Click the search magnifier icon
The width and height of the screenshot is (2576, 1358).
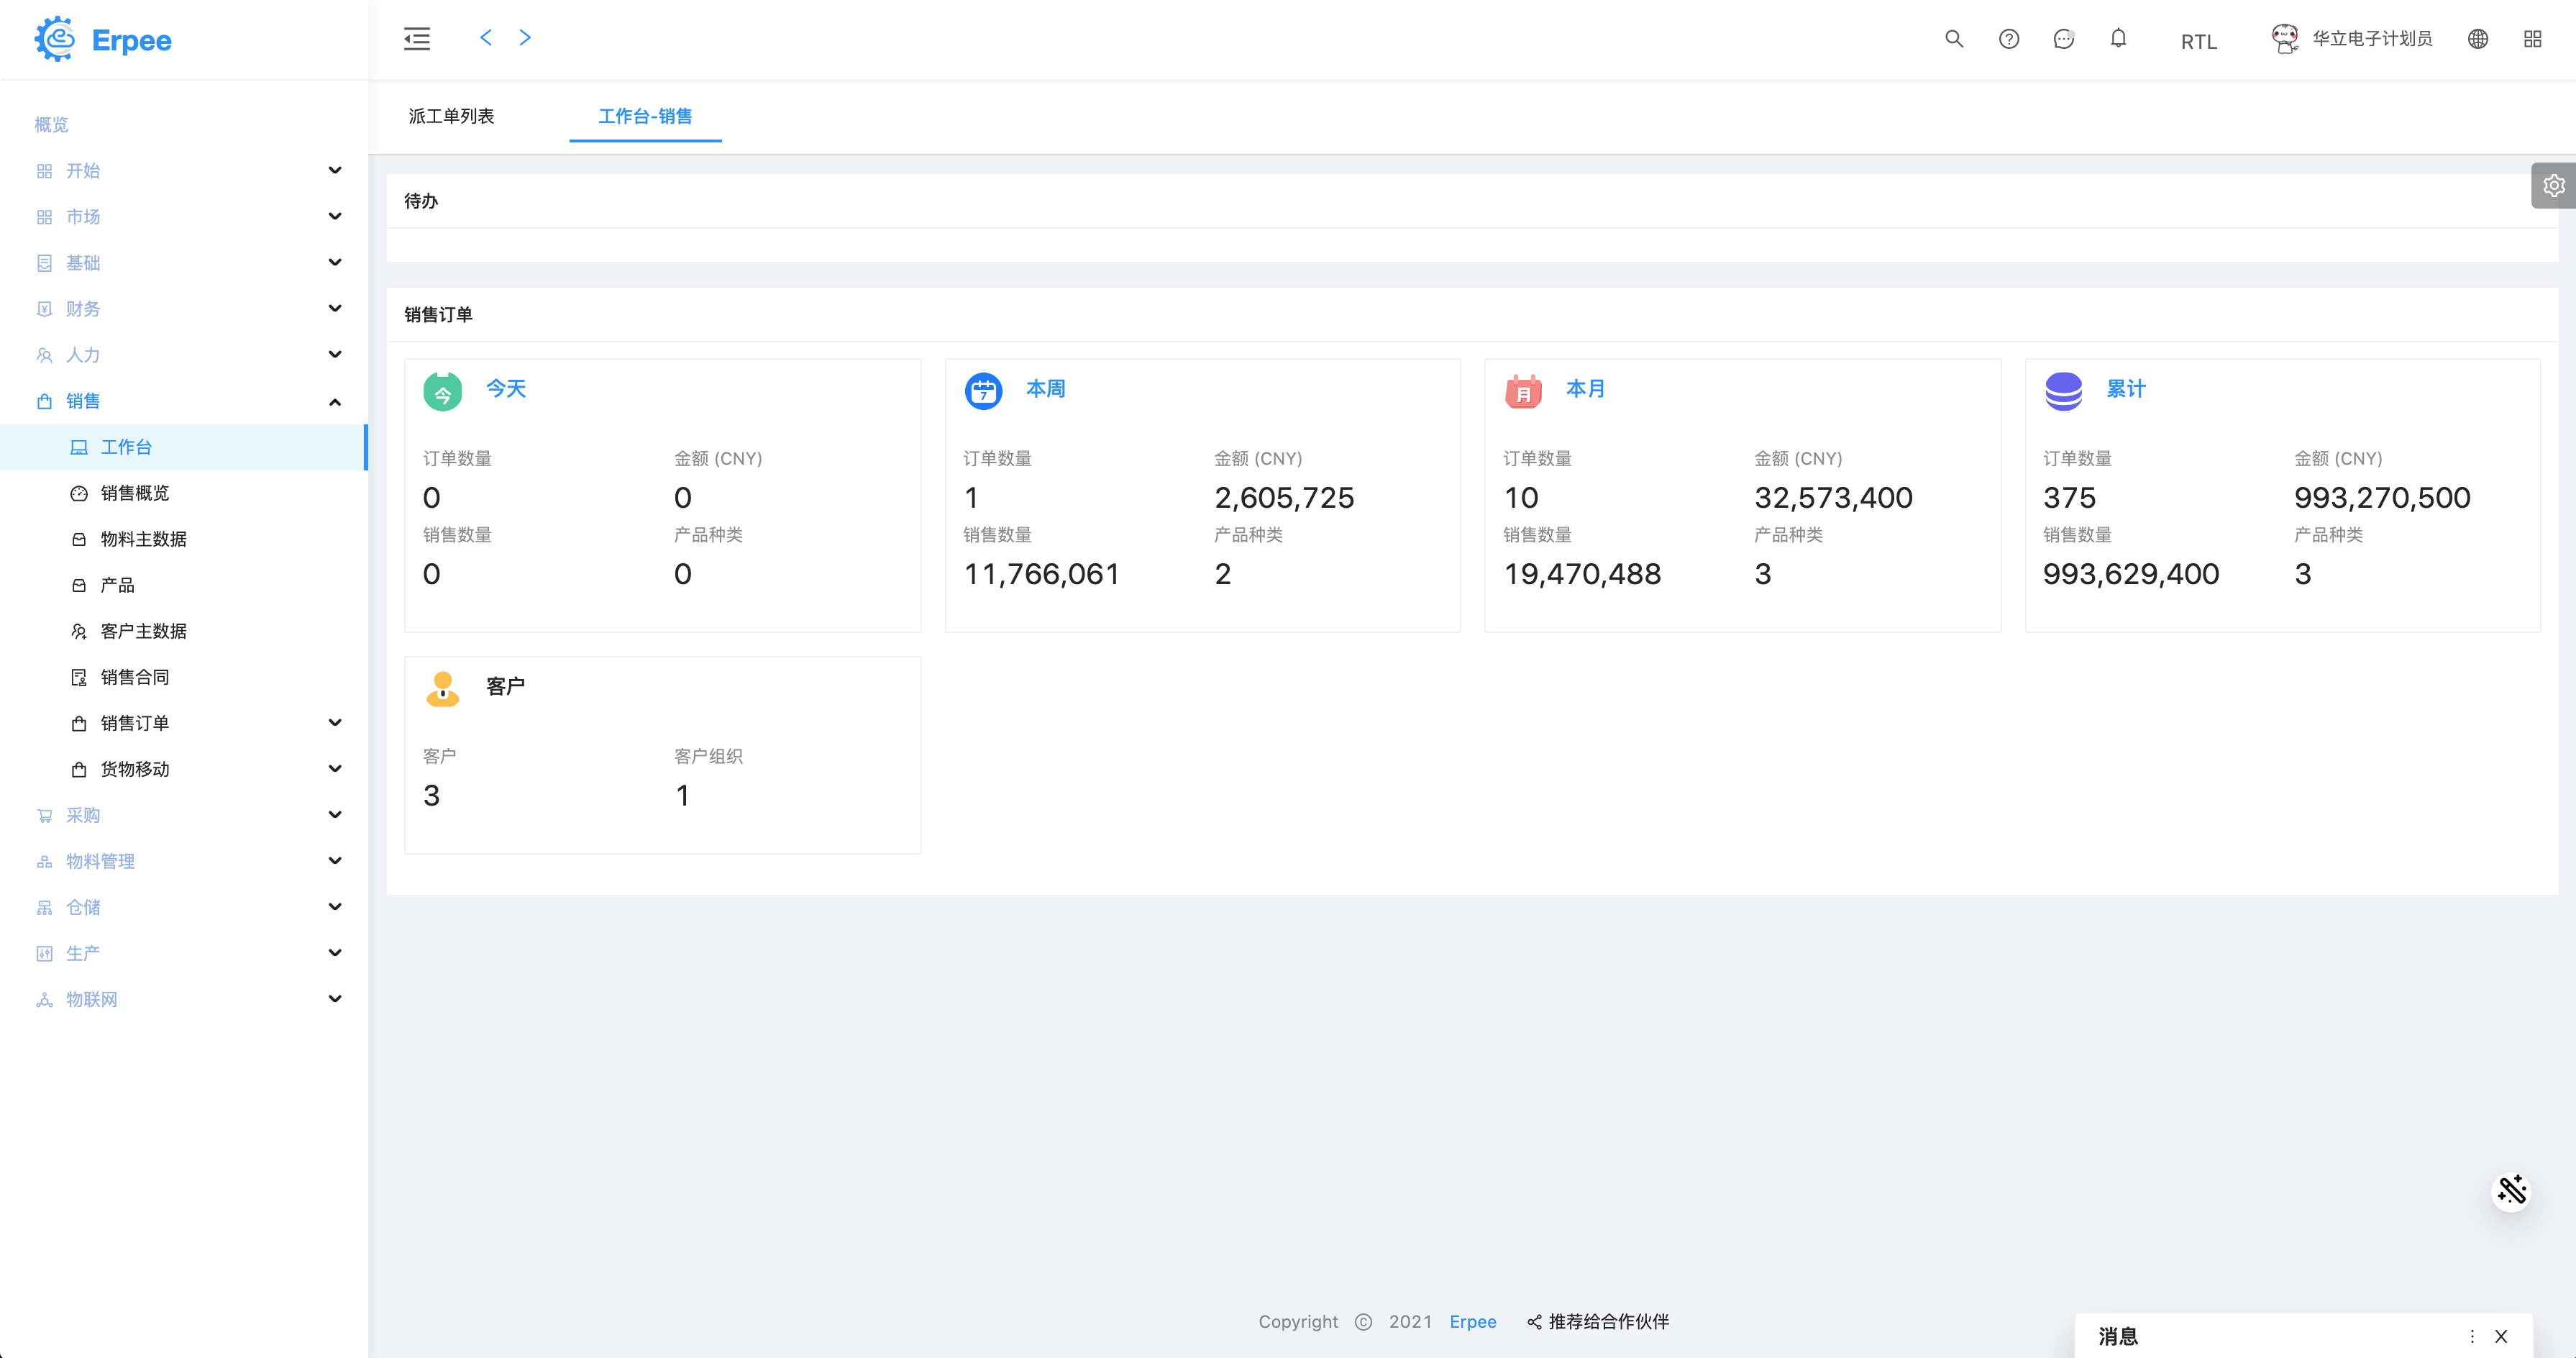tap(1953, 39)
